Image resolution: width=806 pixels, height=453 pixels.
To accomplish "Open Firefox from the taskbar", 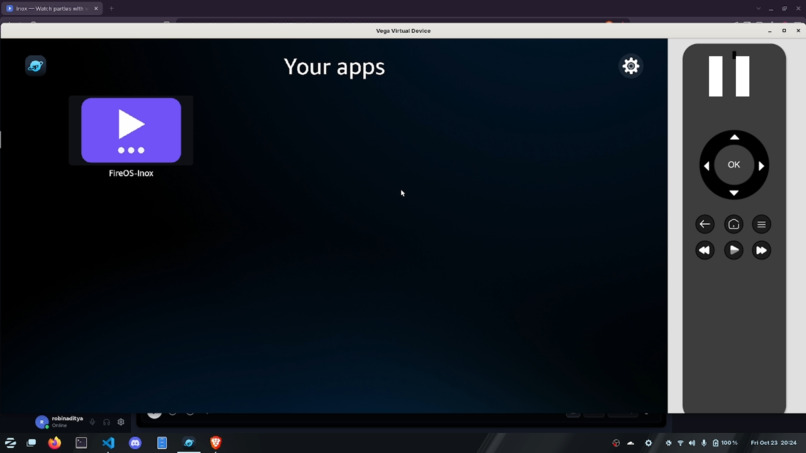I will (x=54, y=443).
